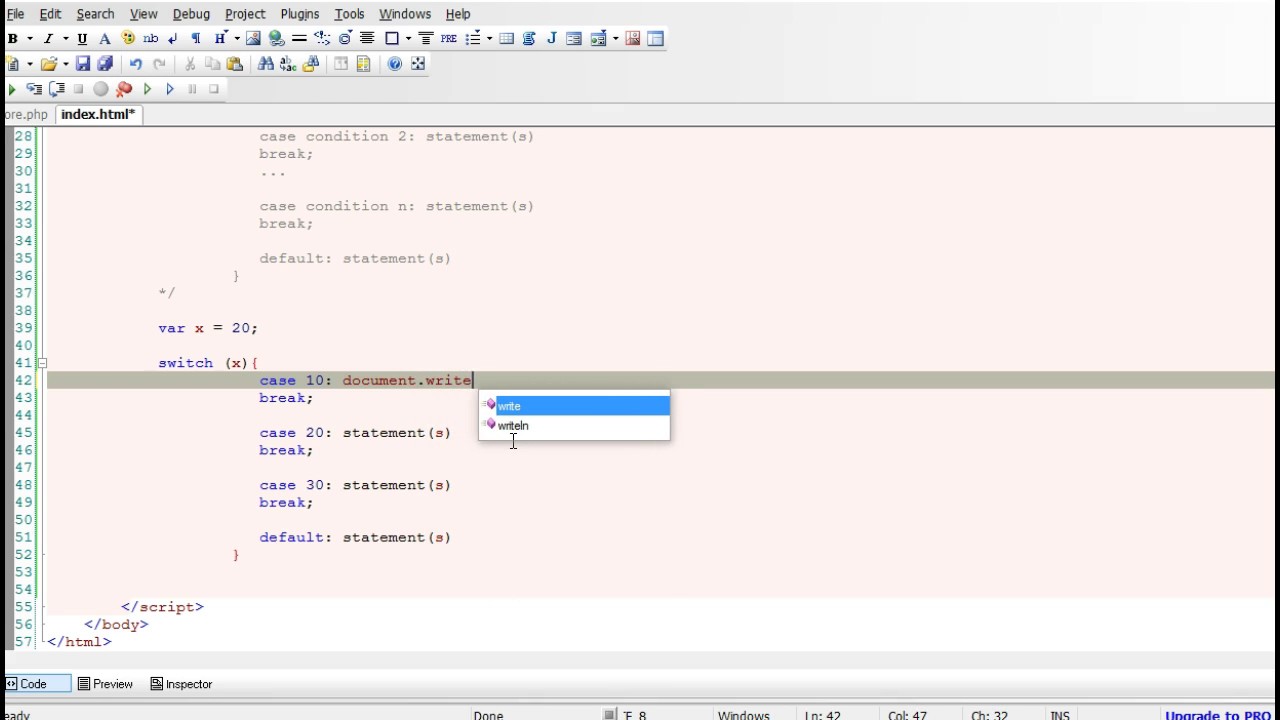Open the View menu
This screenshot has width=1280, height=720.
click(x=144, y=14)
